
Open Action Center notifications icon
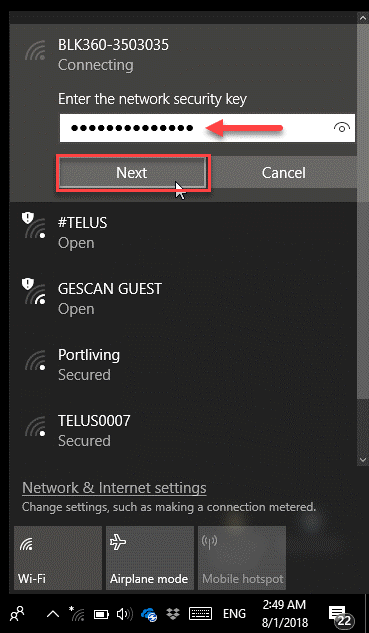tap(340, 615)
